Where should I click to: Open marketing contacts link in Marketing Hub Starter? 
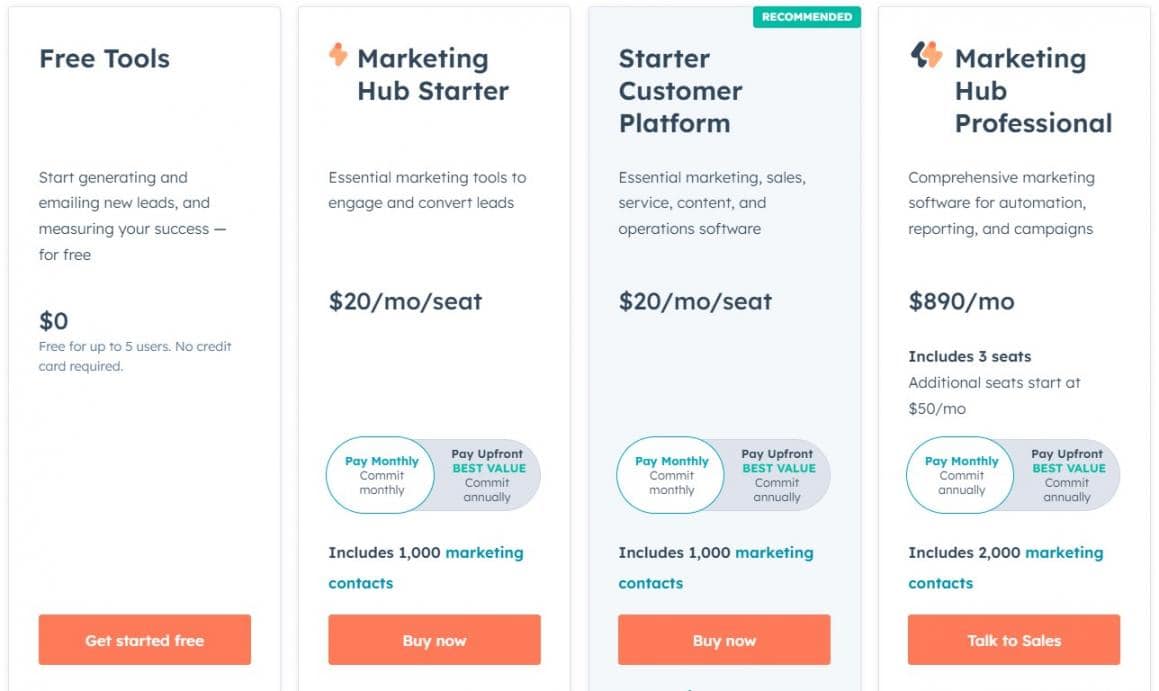click(484, 553)
